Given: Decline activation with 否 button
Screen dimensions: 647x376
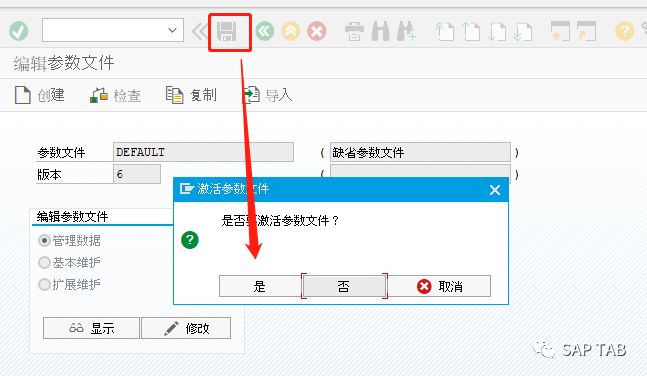Looking at the screenshot, I should click(x=344, y=286).
